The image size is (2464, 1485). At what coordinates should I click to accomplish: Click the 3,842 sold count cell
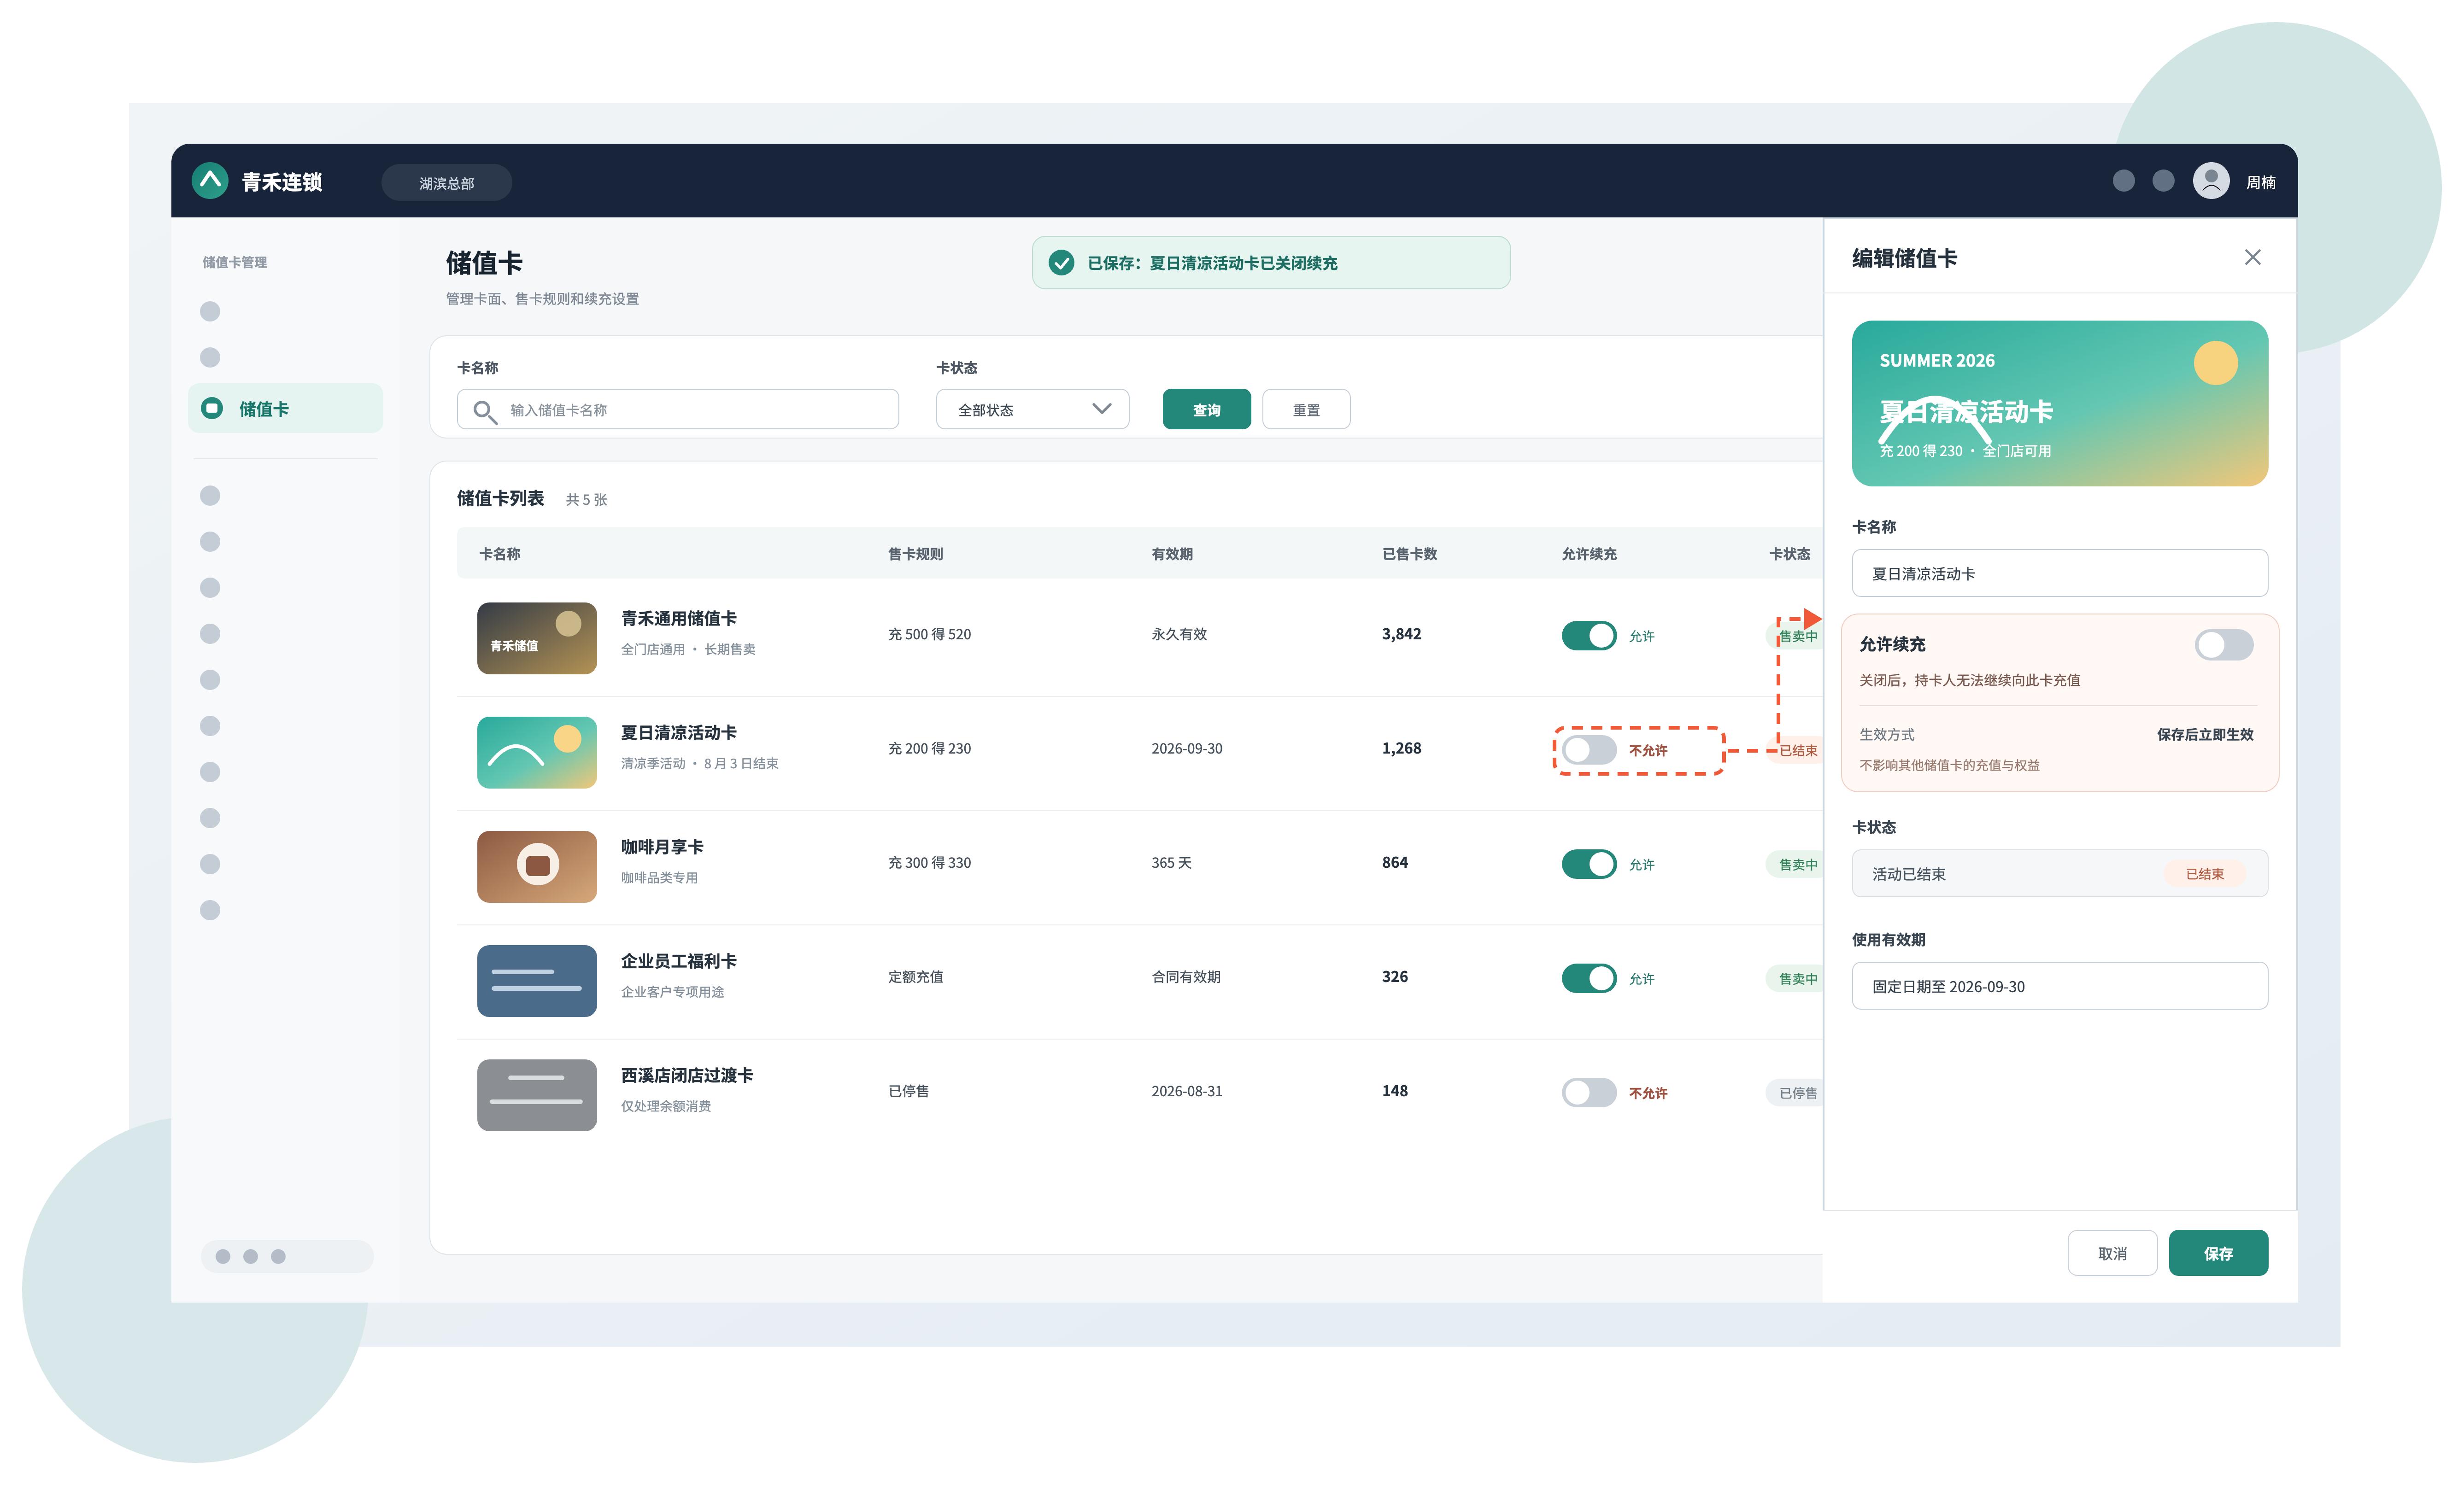click(1401, 634)
